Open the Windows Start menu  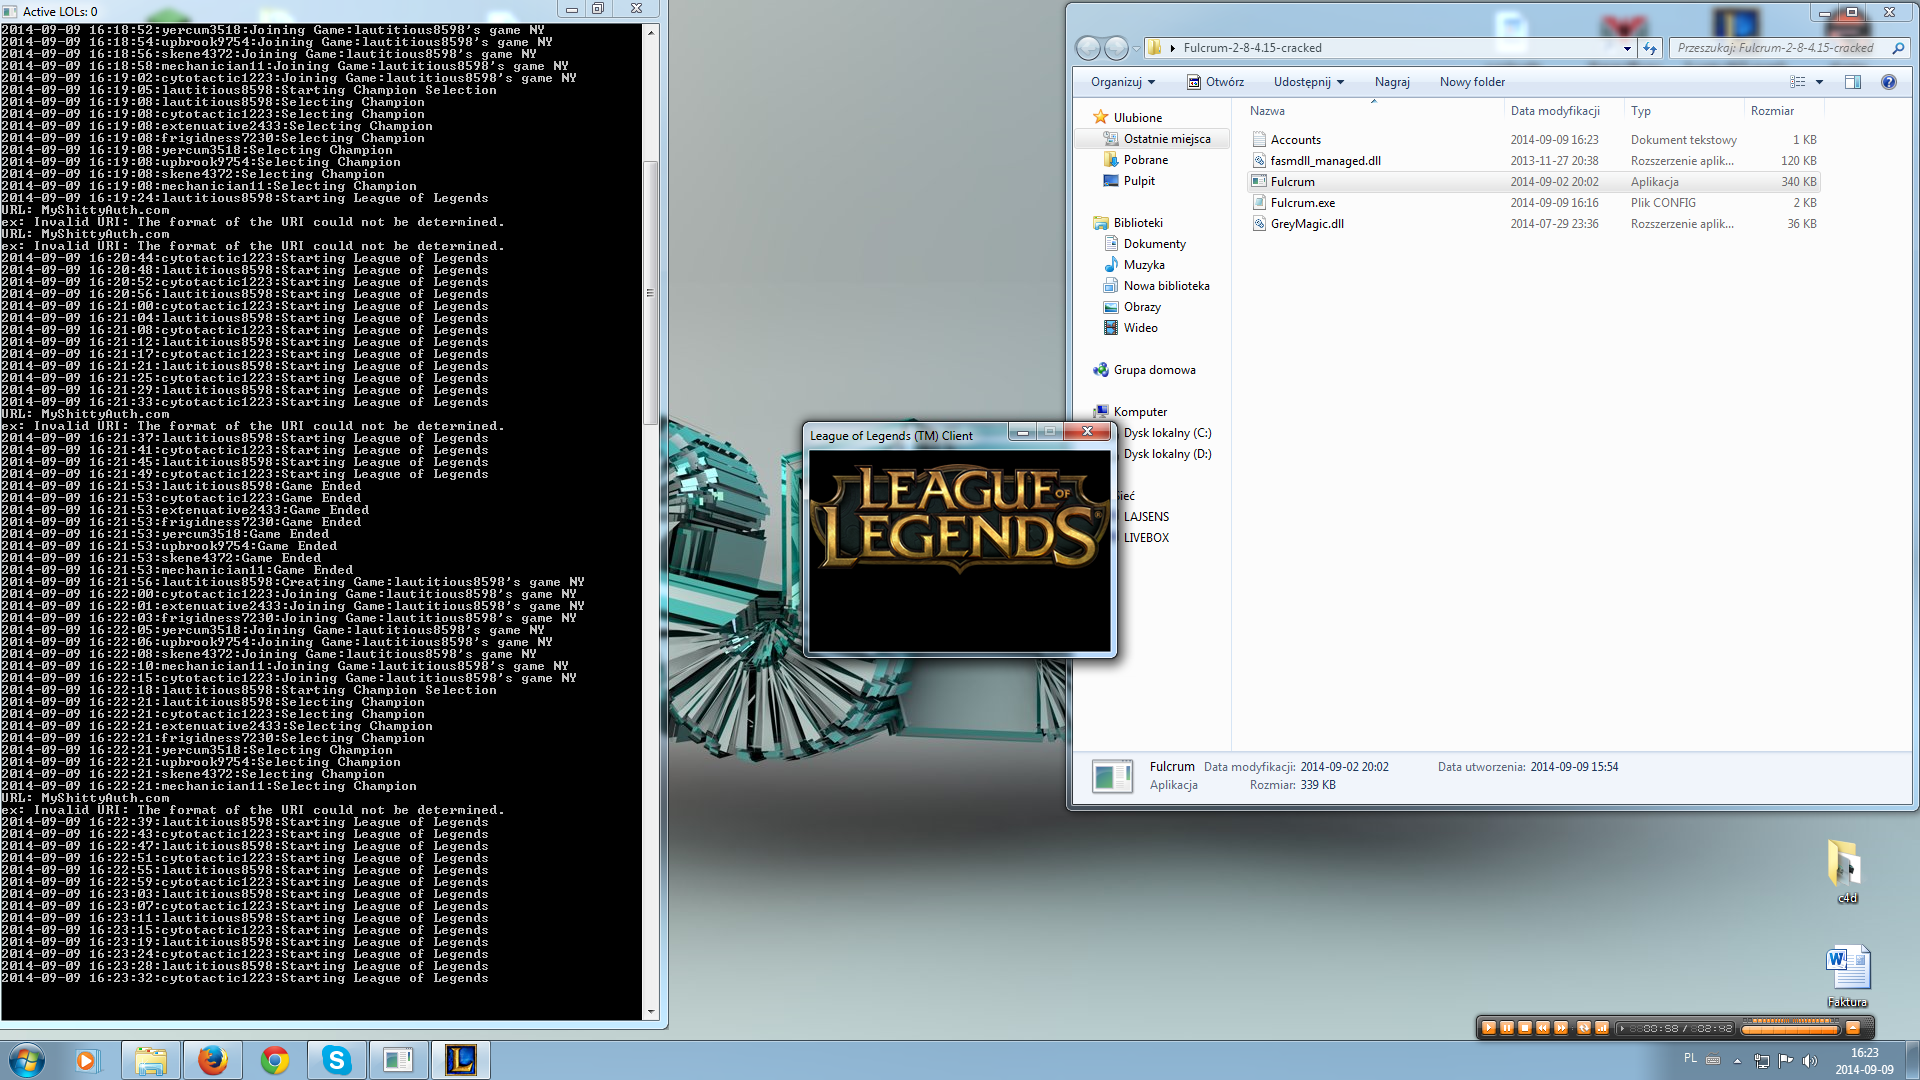(x=27, y=1060)
